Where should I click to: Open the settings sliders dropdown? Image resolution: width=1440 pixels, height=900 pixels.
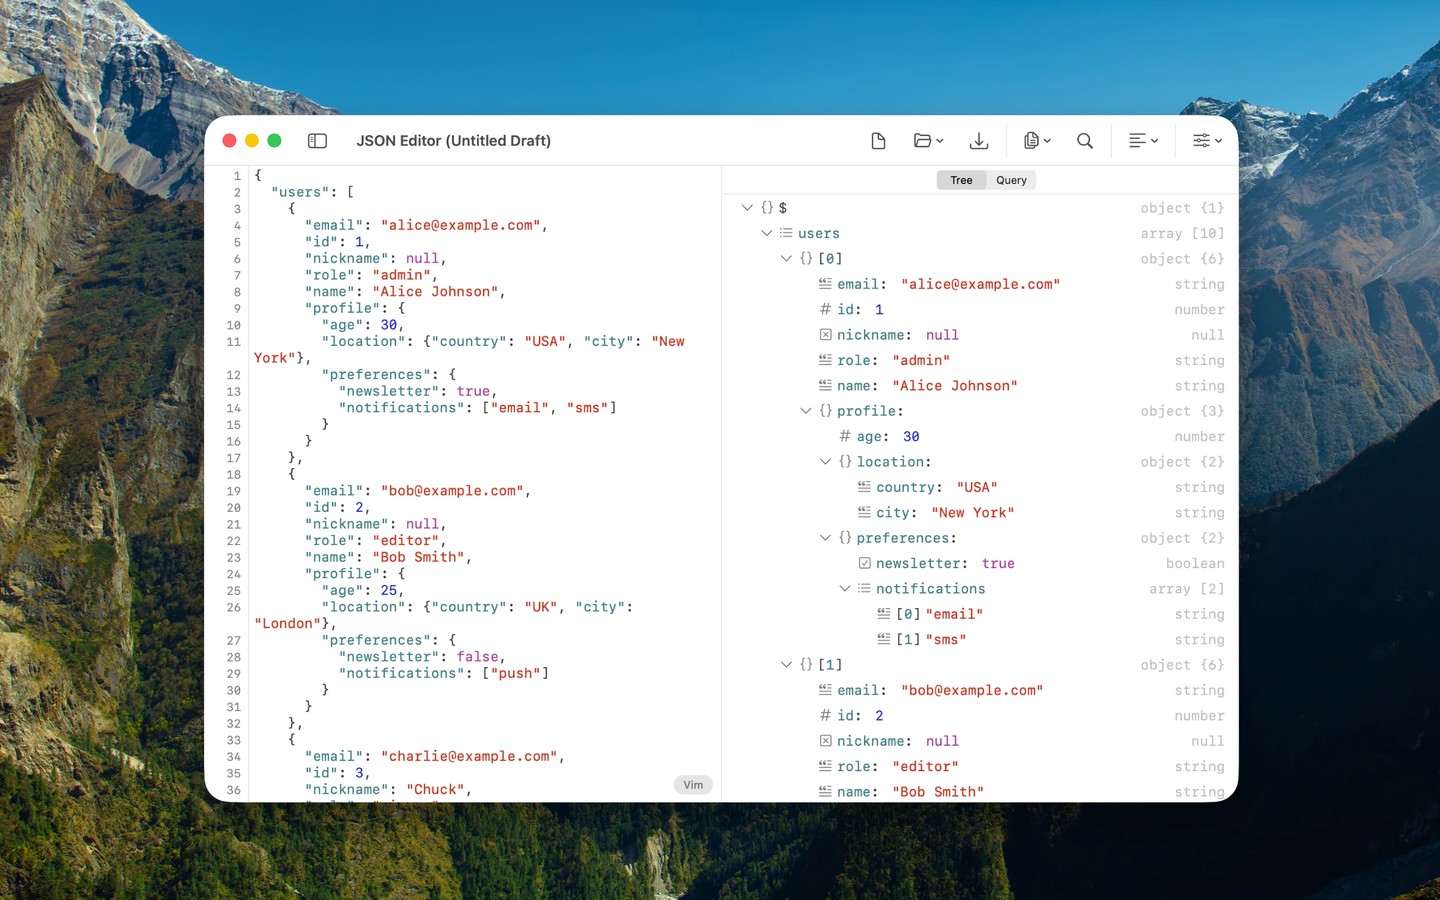point(1207,141)
